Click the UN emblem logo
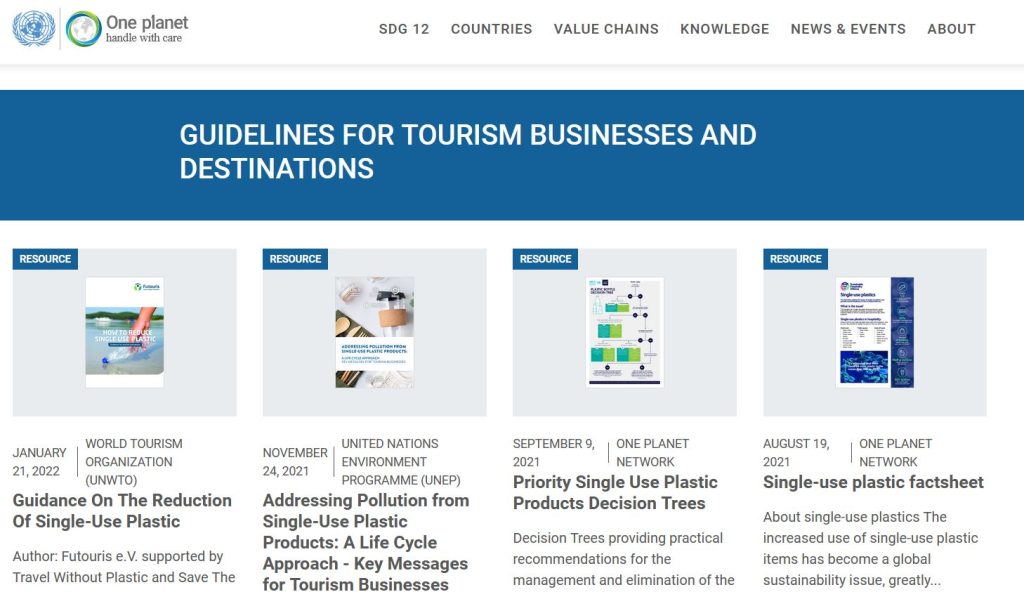Viewport: 1024px width, 592px height. [34, 29]
